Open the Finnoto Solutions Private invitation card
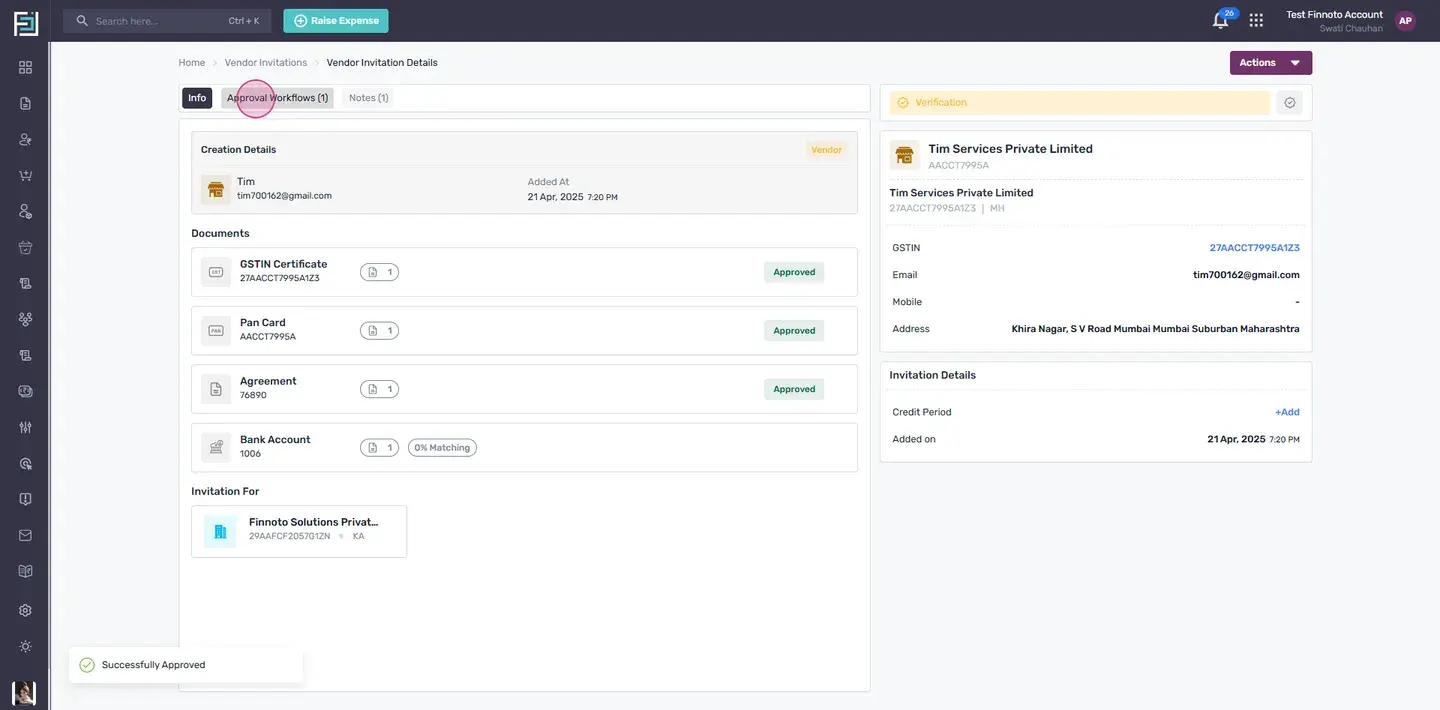 (299, 531)
